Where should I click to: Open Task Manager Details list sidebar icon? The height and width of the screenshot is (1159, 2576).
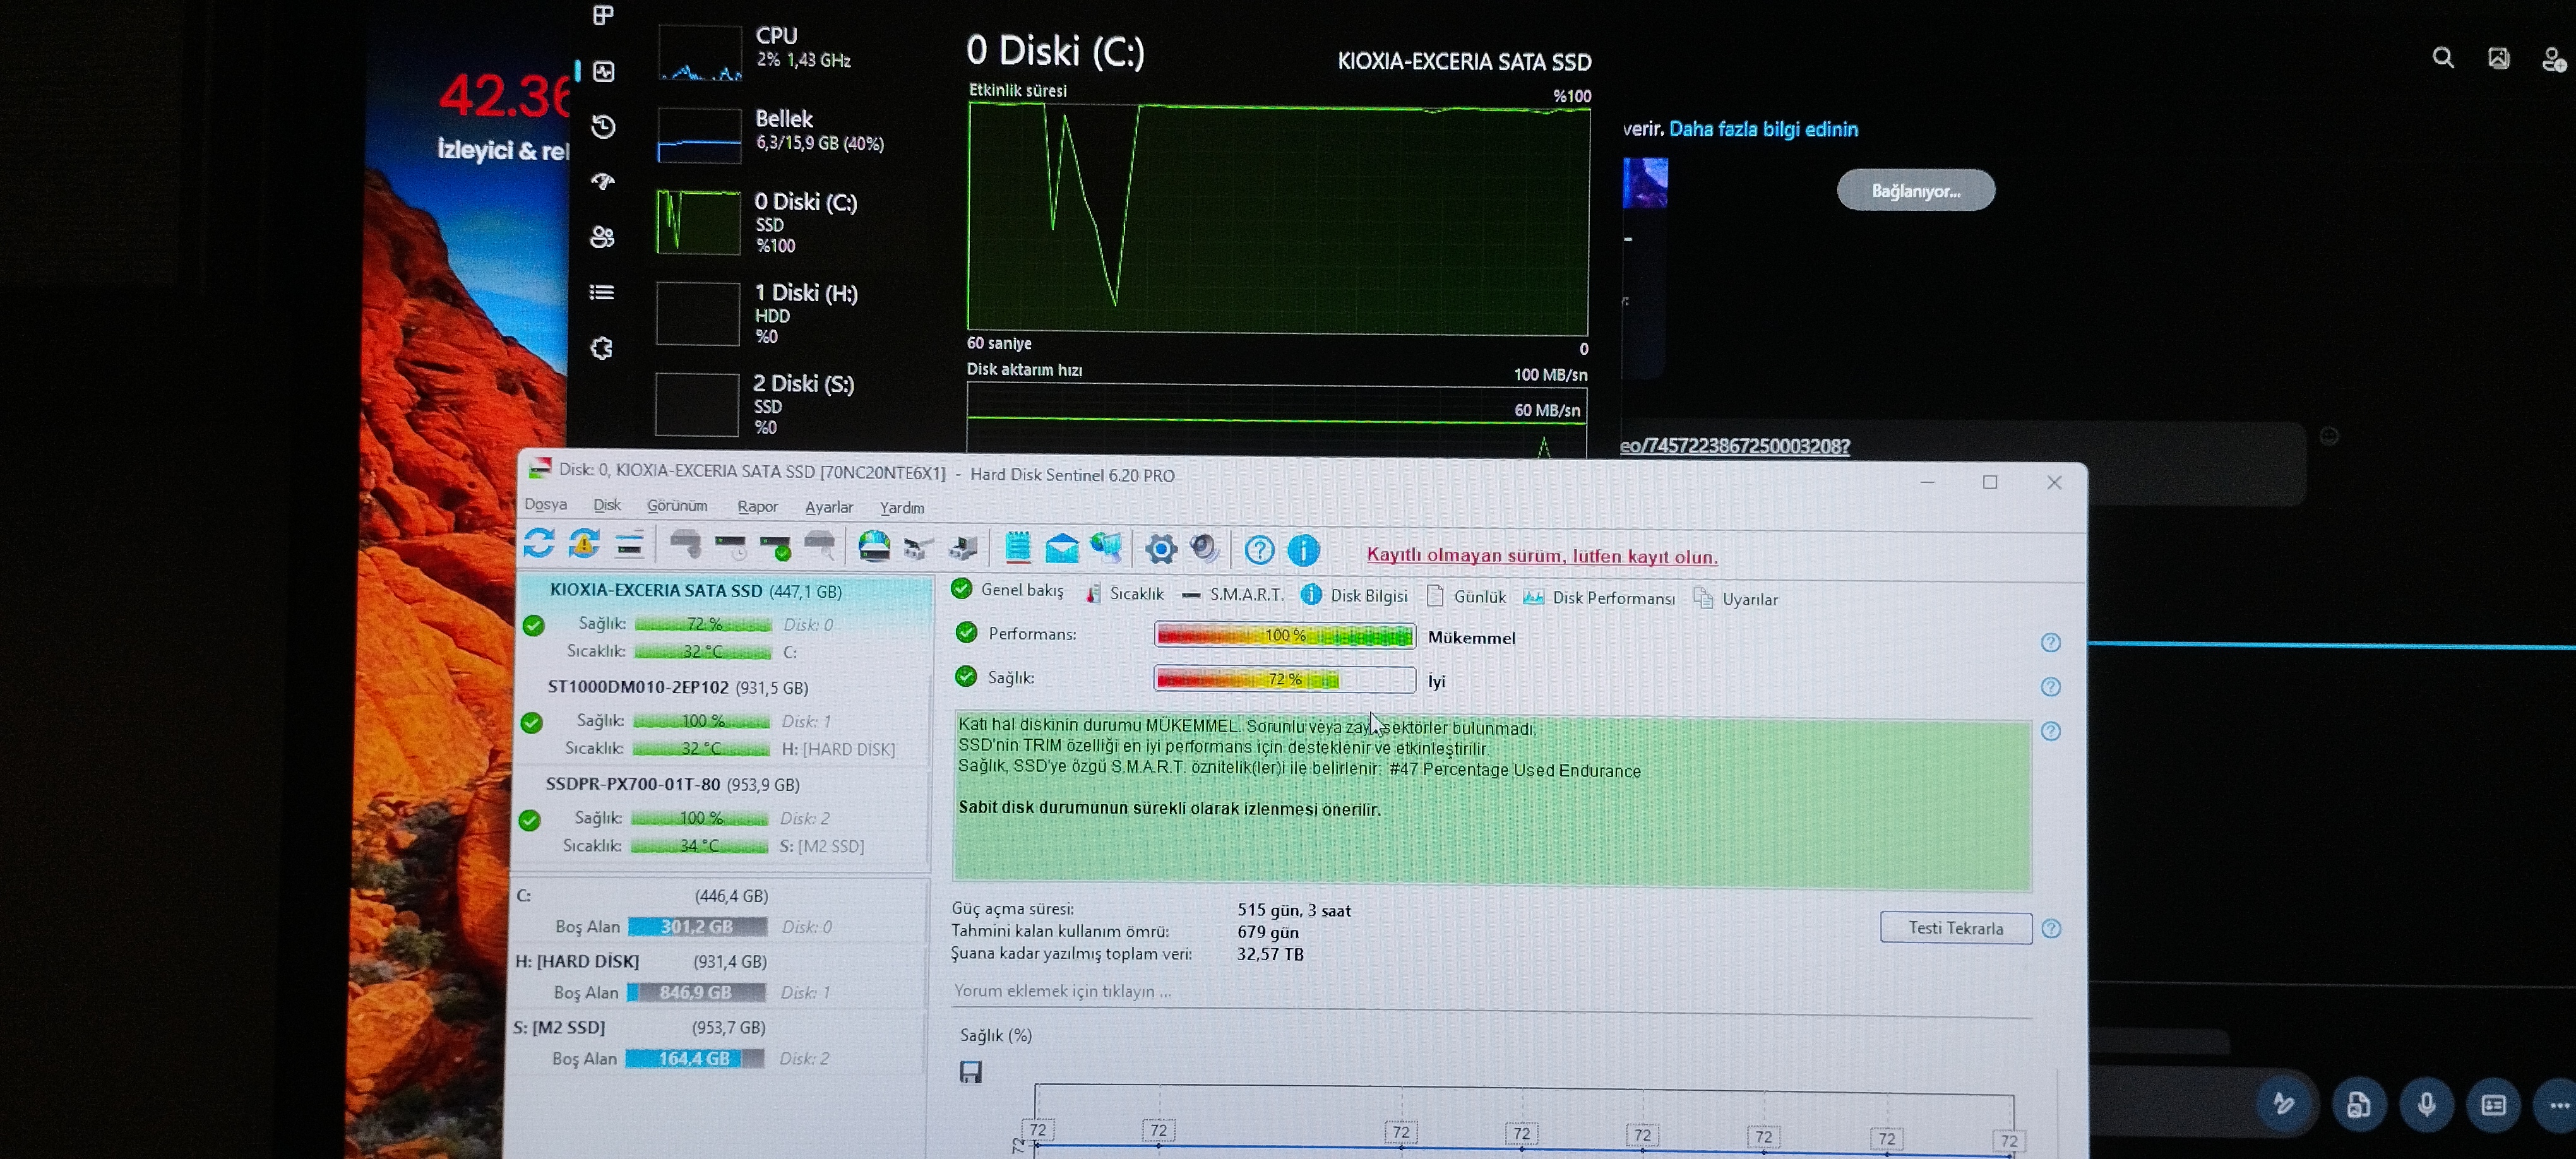click(x=601, y=292)
